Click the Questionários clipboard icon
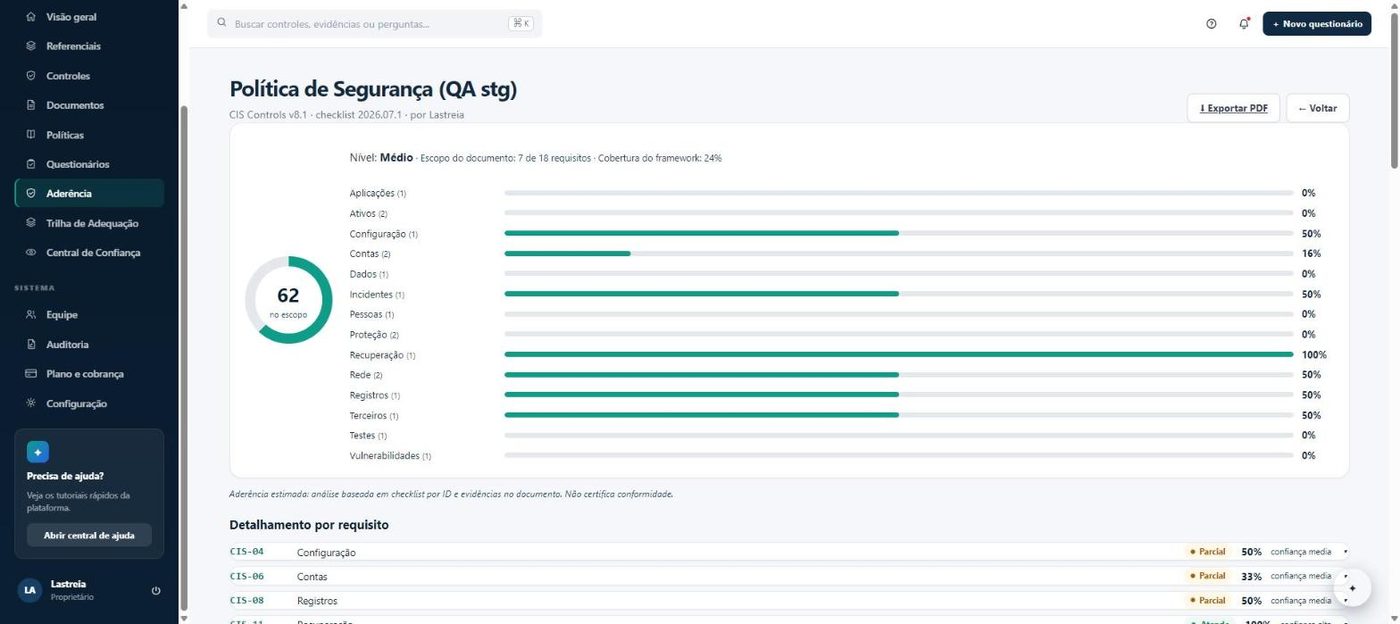The image size is (1400, 624). pyautogui.click(x=31, y=164)
